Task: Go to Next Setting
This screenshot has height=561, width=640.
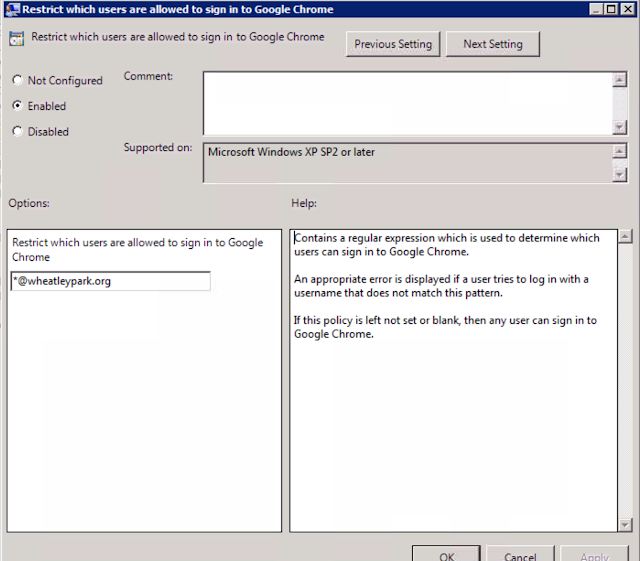Action: pos(493,44)
